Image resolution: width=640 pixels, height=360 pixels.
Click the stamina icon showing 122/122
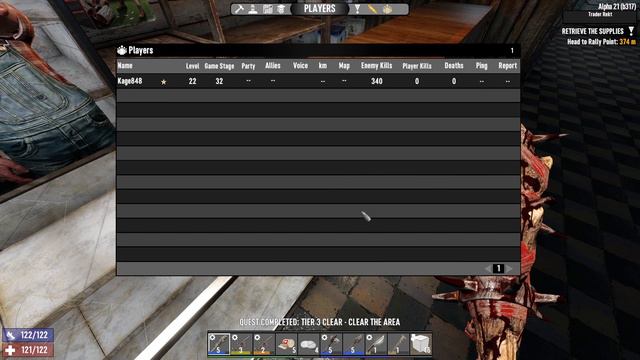pyautogui.click(x=11, y=335)
